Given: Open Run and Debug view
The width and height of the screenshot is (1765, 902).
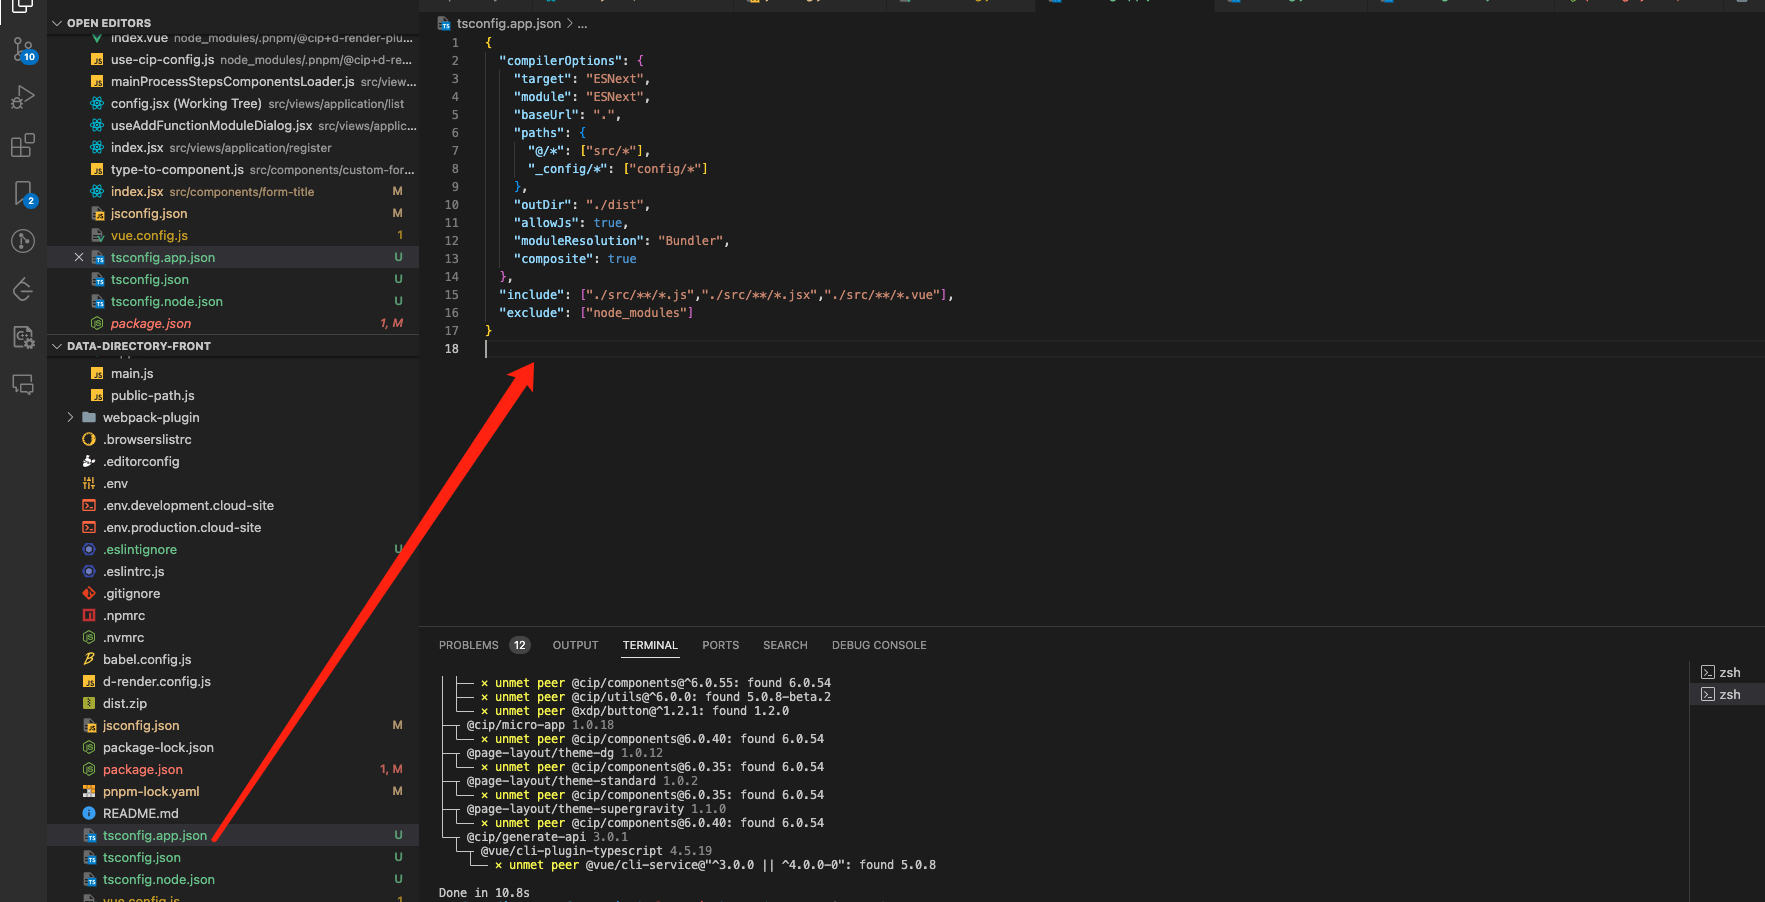Looking at the screenshot, I should click(x=22, y=97).
